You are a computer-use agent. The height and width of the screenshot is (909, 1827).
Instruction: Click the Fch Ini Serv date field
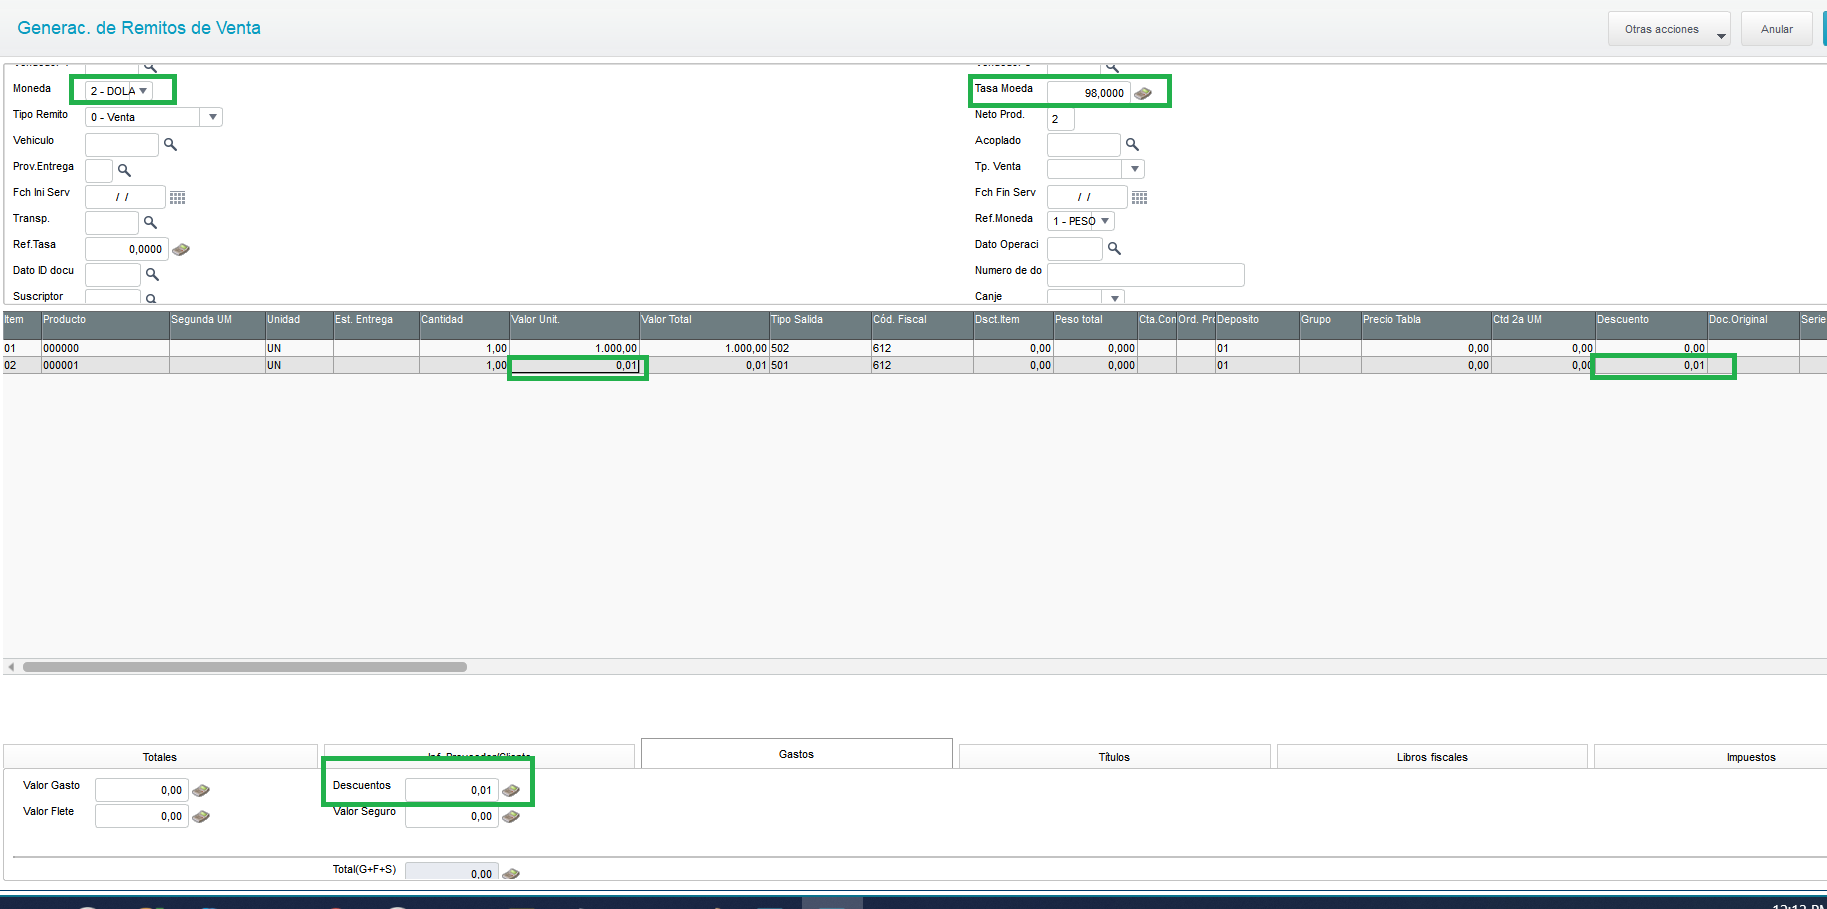click(125, 197)
